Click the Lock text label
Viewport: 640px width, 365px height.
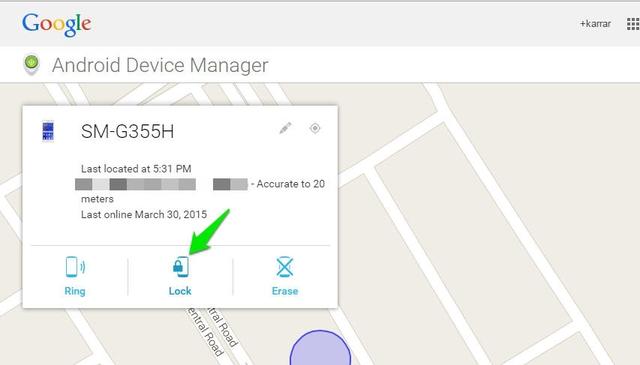pyautogui.click(x=180, y=291)
